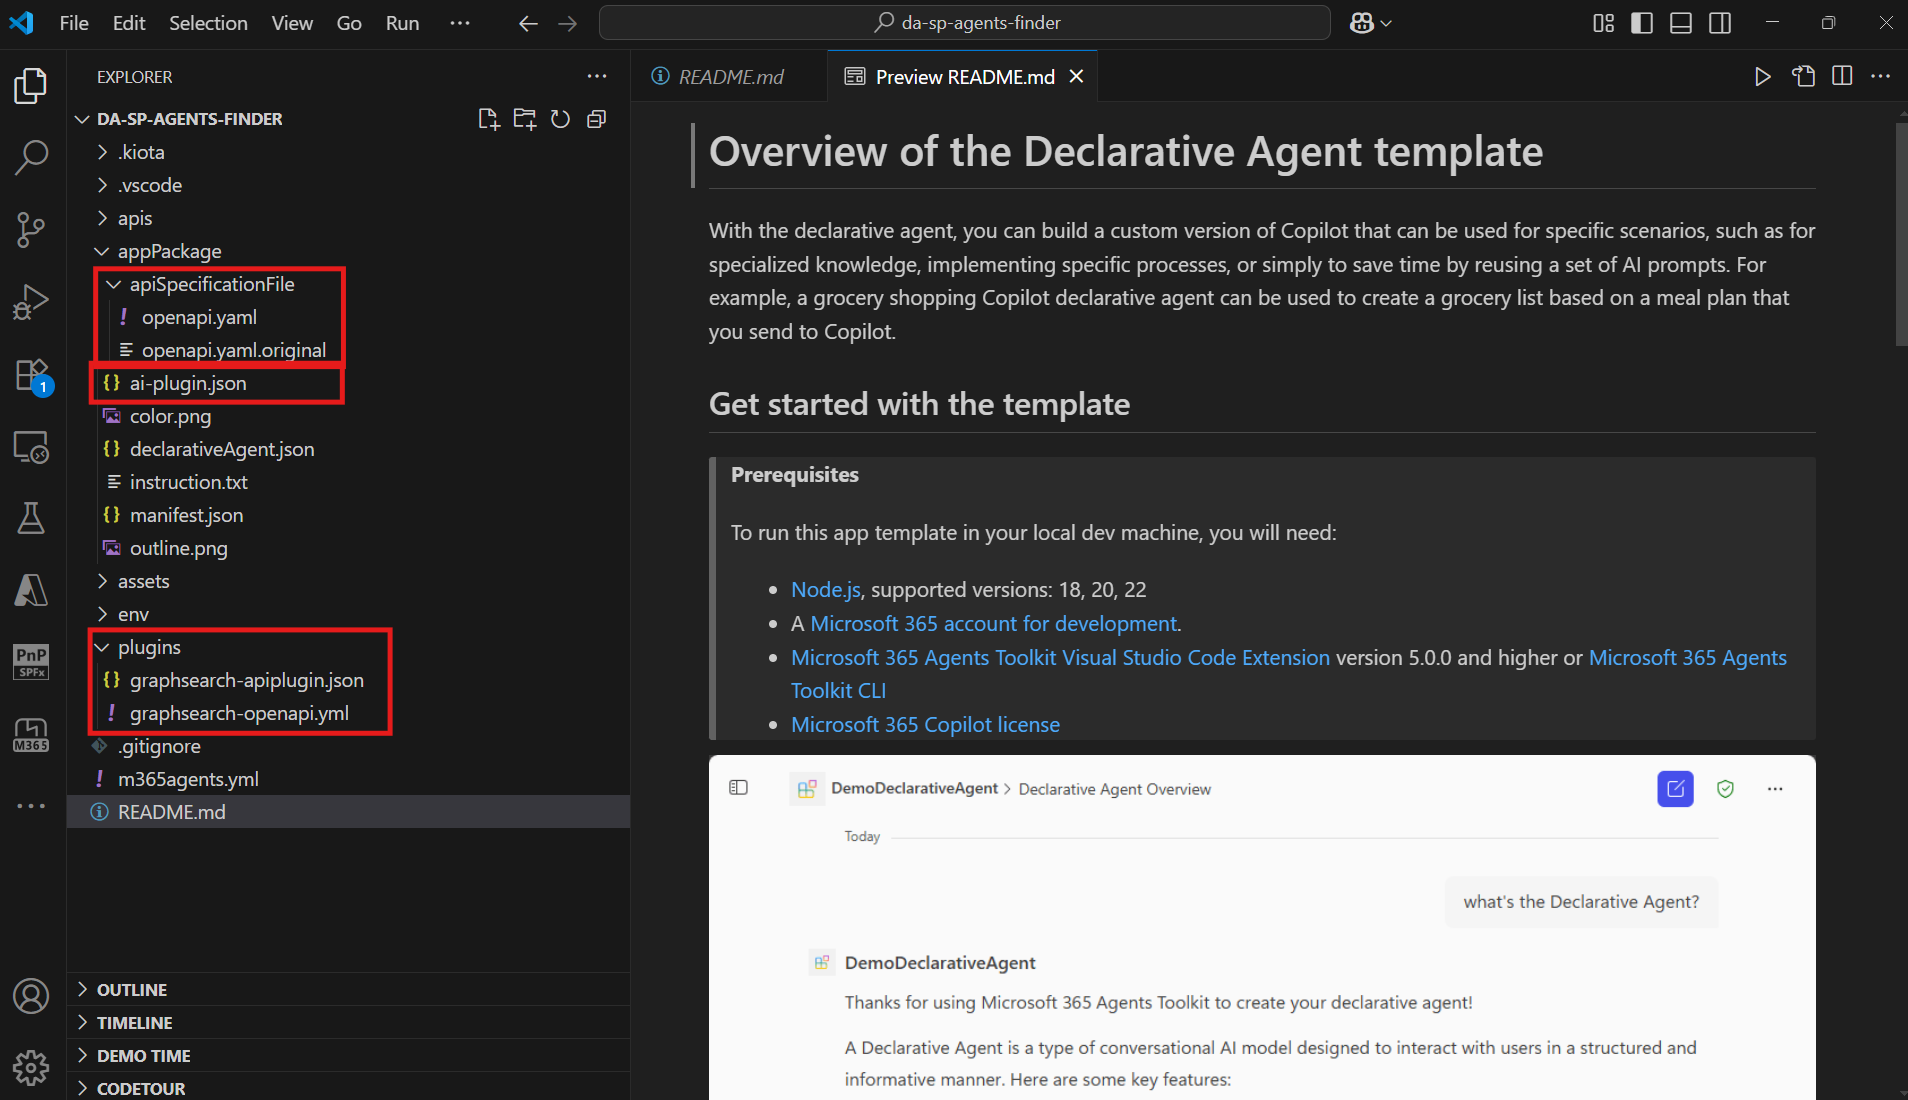Go back in navigation history
This screenshot has height=1100, width=1908.
(528, 23)
